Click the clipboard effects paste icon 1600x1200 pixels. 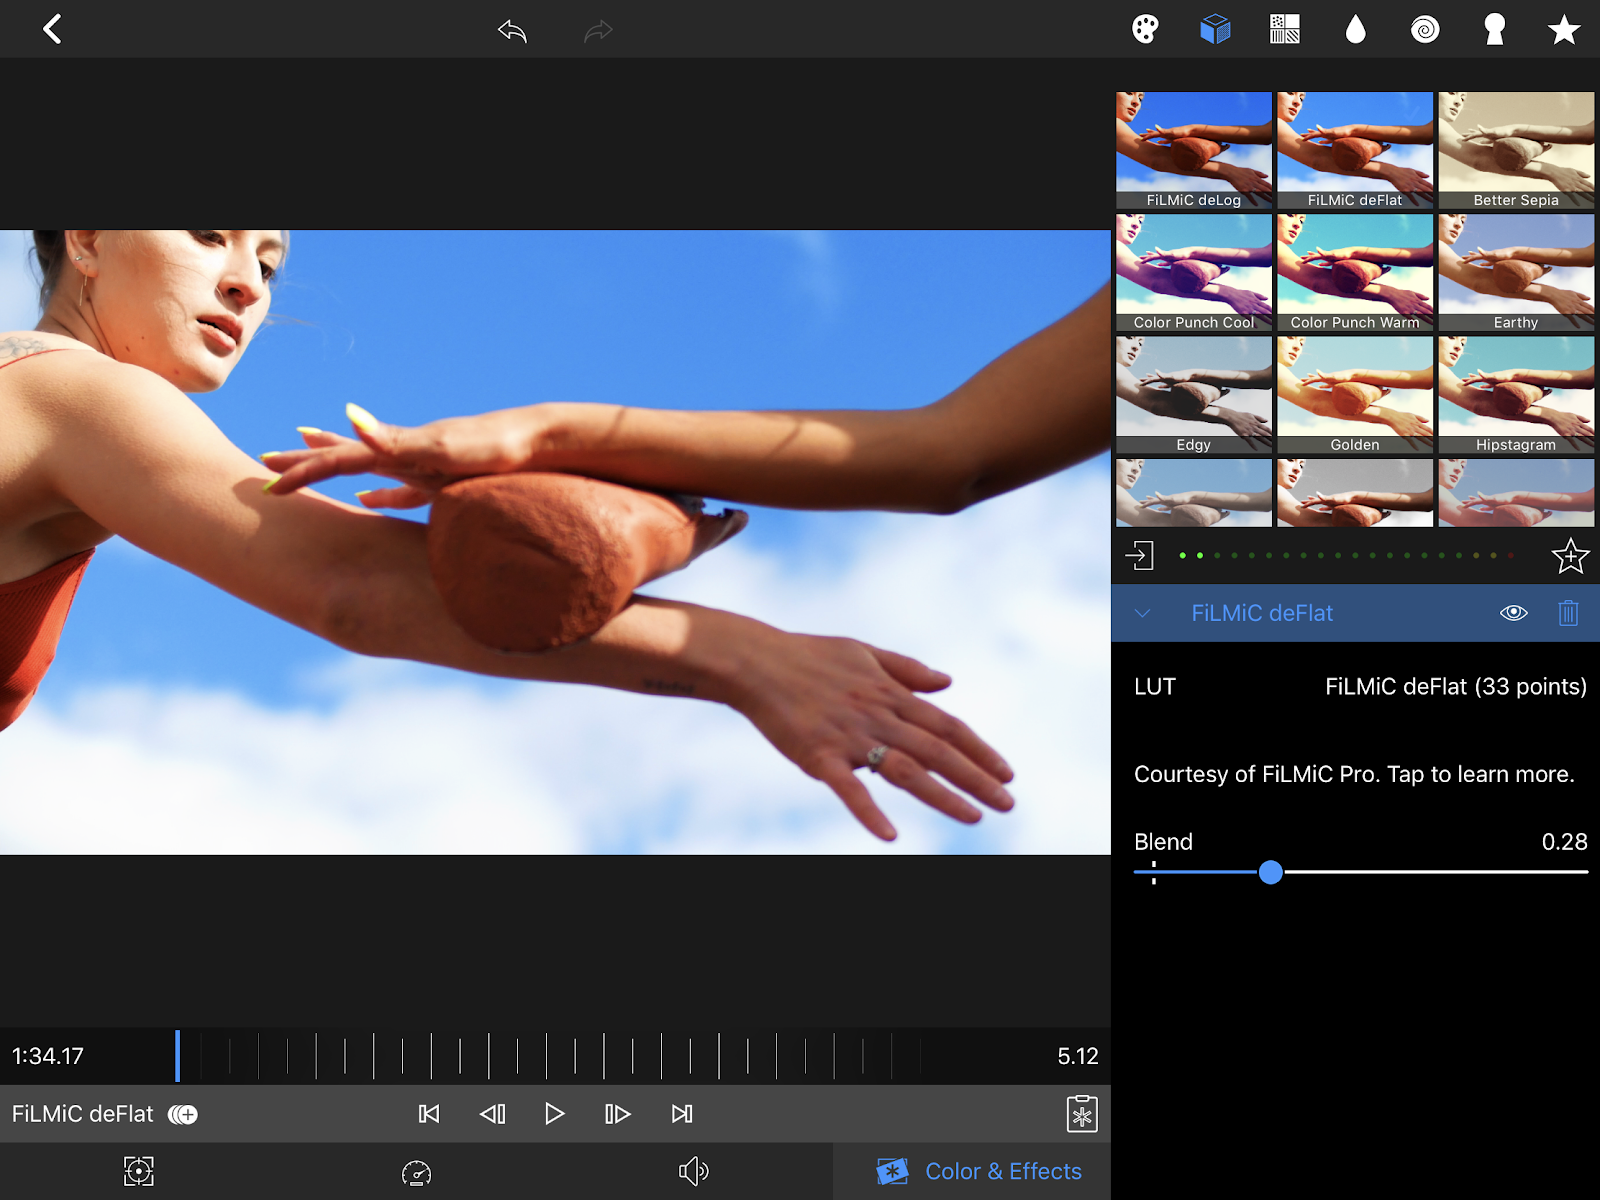(x=1082, y=1114)
